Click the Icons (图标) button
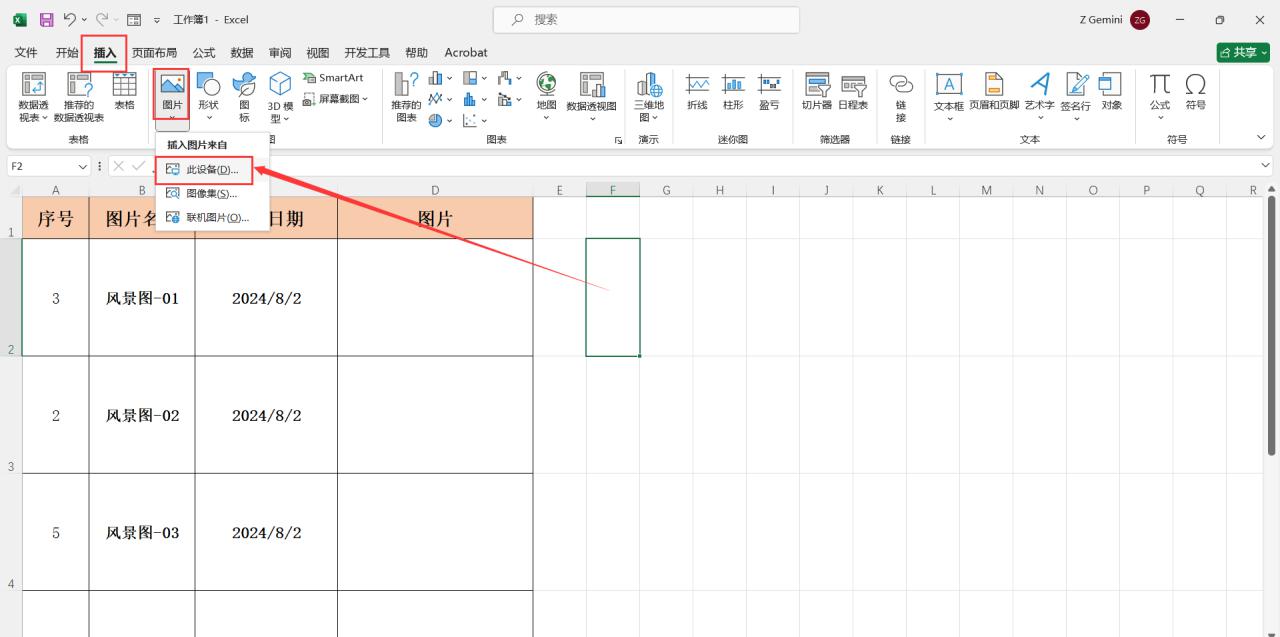The width and height of the screenshot is (1280, 637). coord(244,97)
